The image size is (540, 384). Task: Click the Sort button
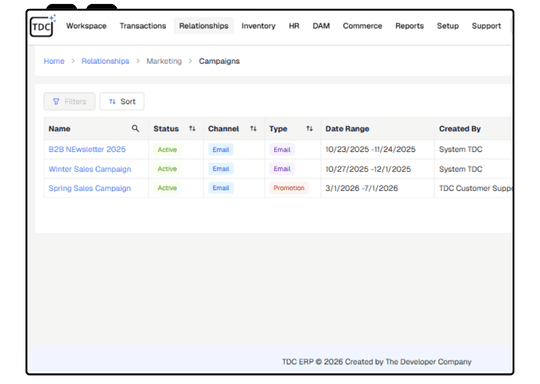122,102
